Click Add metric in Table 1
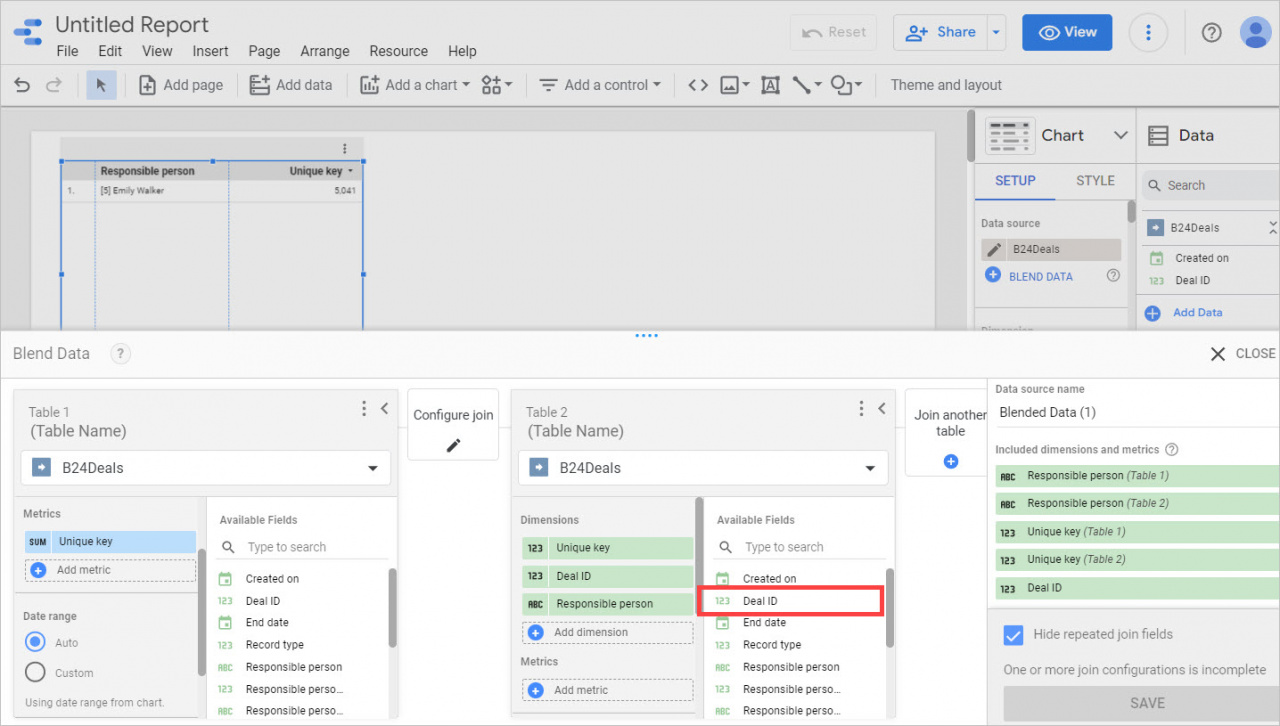 pos(110,570)
